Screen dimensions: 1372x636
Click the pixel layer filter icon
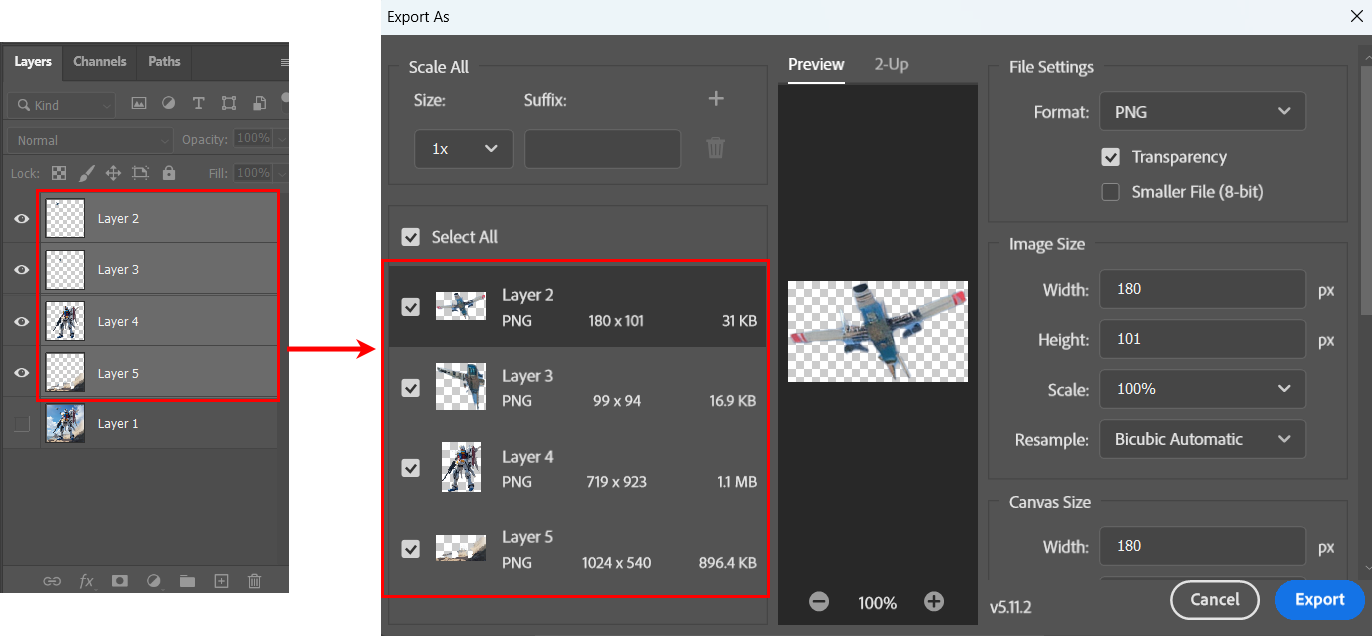click(x=139, y=104)
